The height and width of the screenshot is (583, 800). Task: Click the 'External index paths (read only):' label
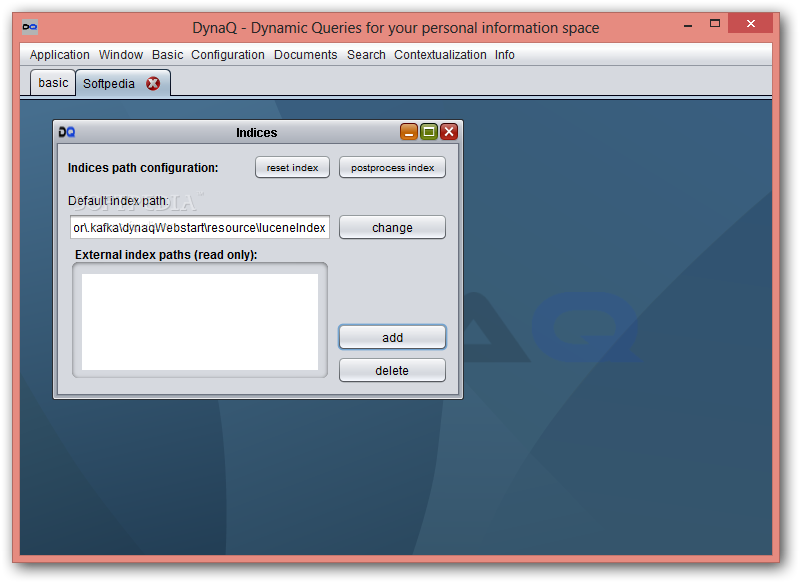[x=166, y=255]
